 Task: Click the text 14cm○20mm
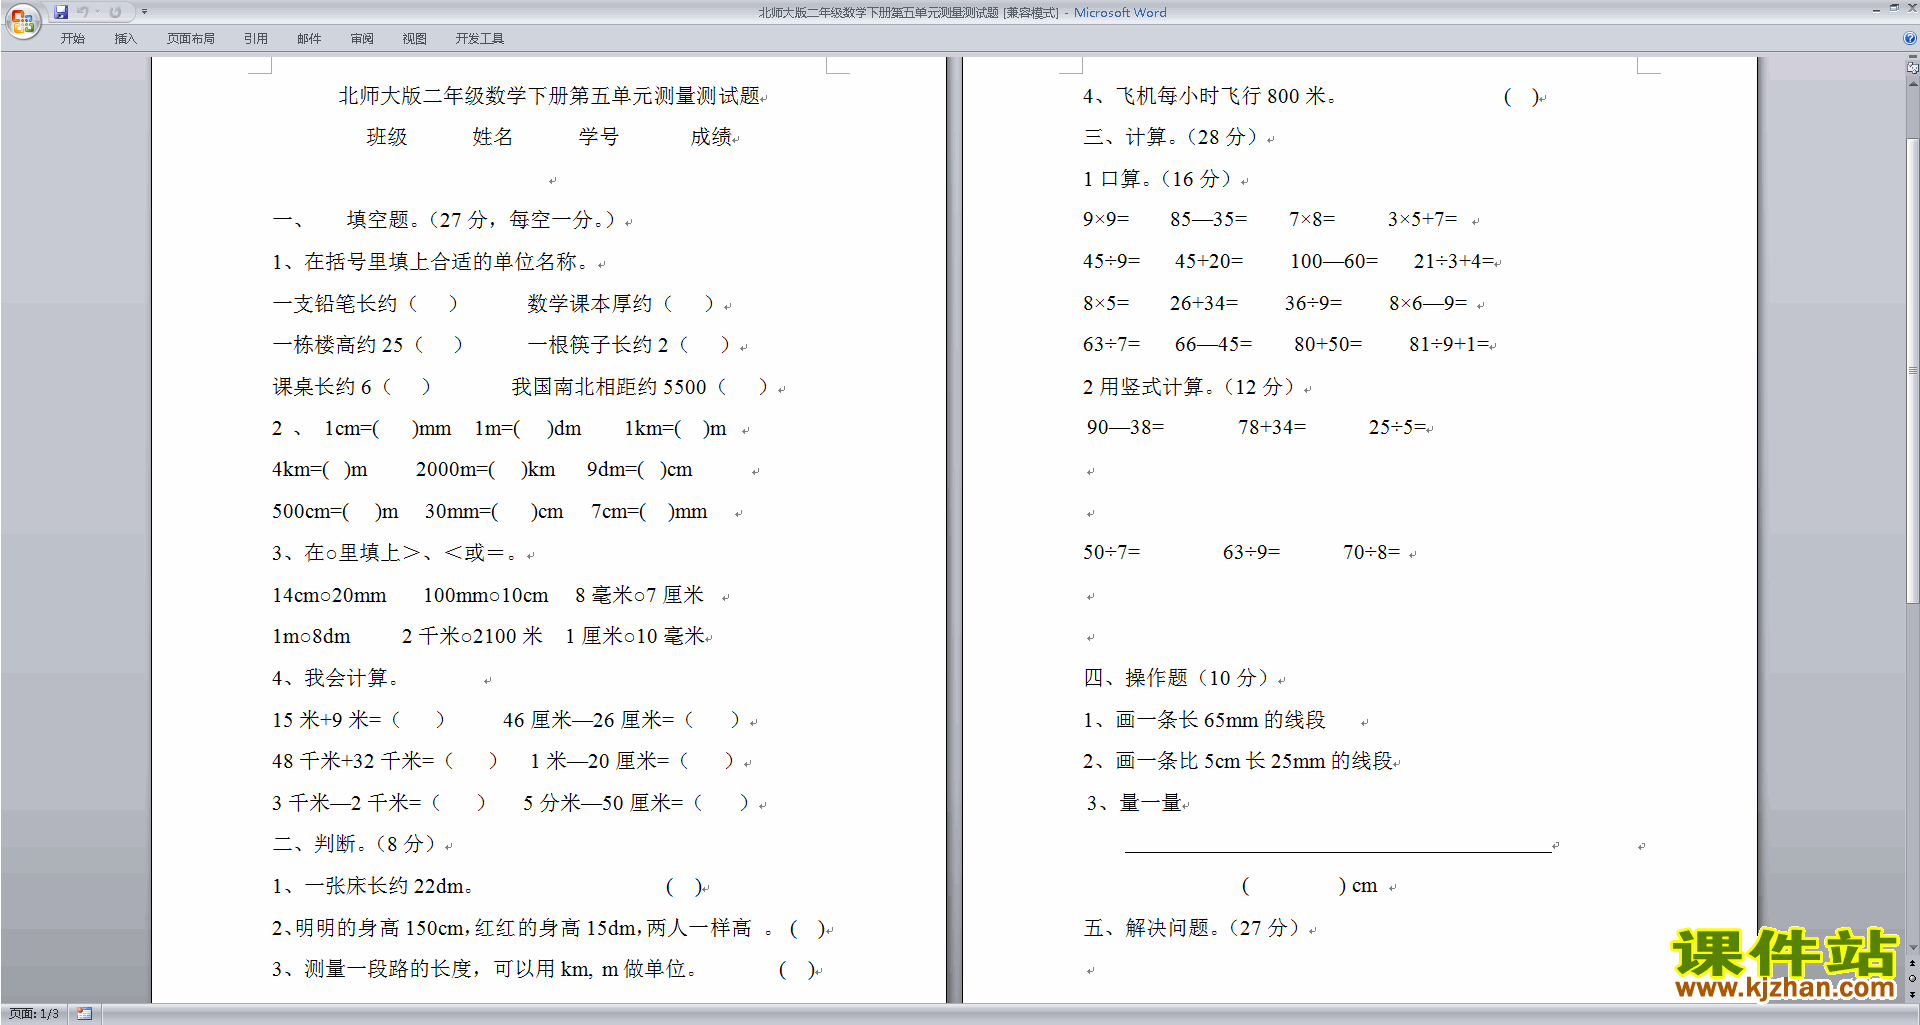point(329,596)
